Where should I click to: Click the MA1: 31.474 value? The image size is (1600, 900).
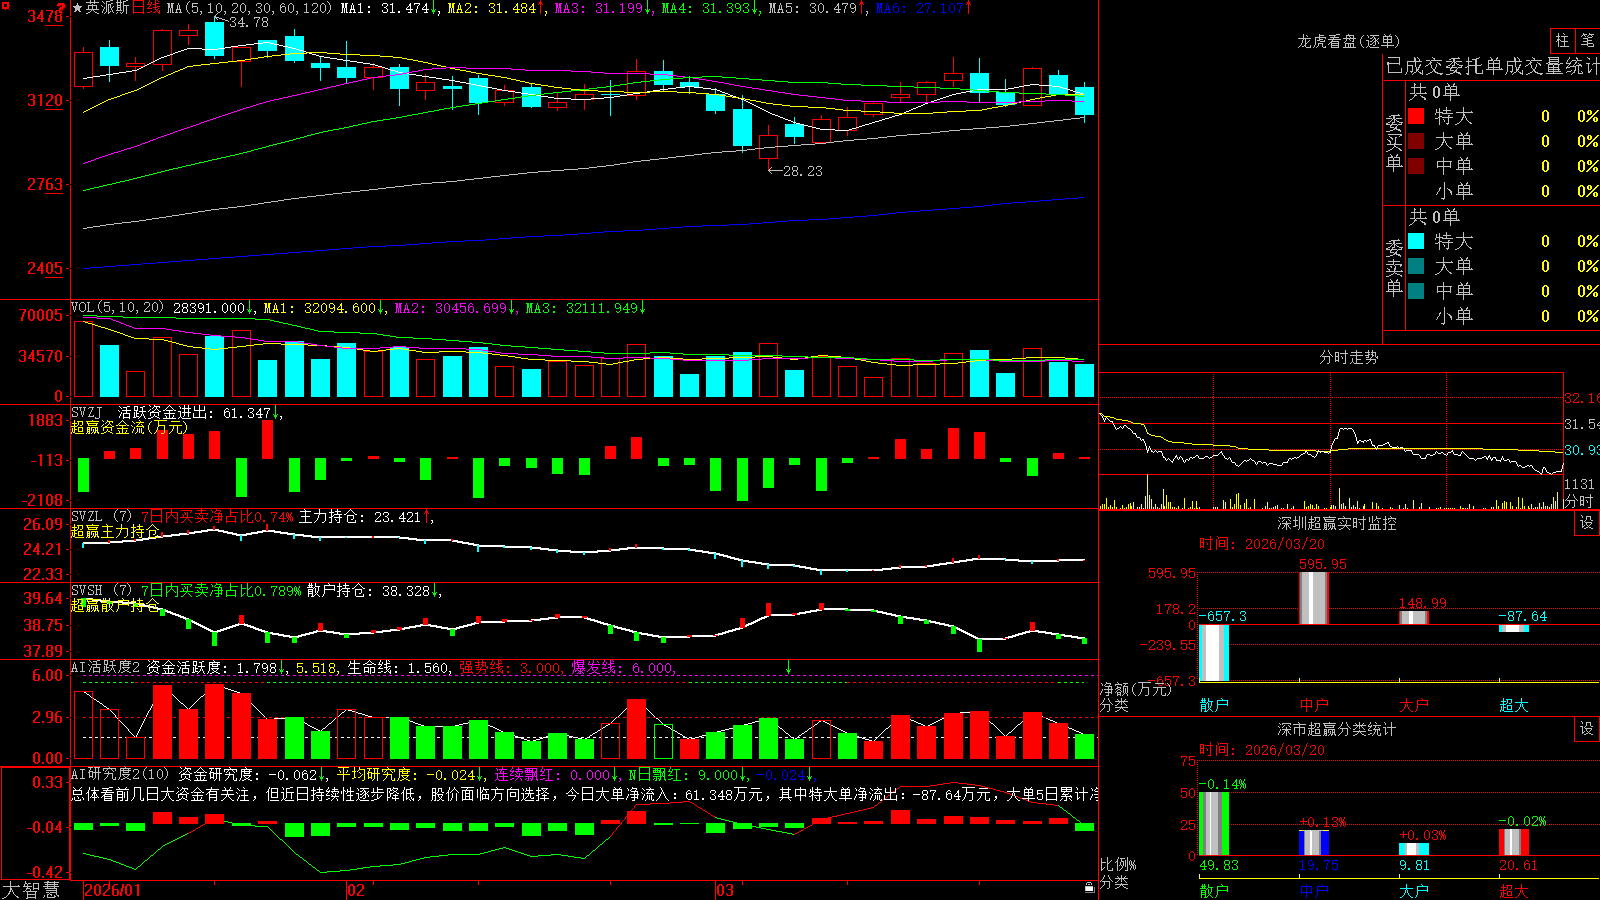pos(384,8)
